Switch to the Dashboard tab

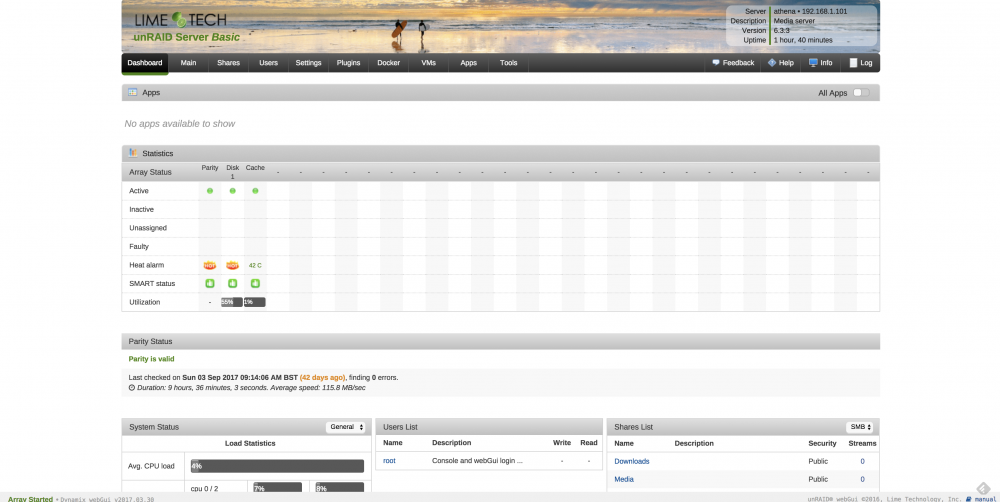145,63
